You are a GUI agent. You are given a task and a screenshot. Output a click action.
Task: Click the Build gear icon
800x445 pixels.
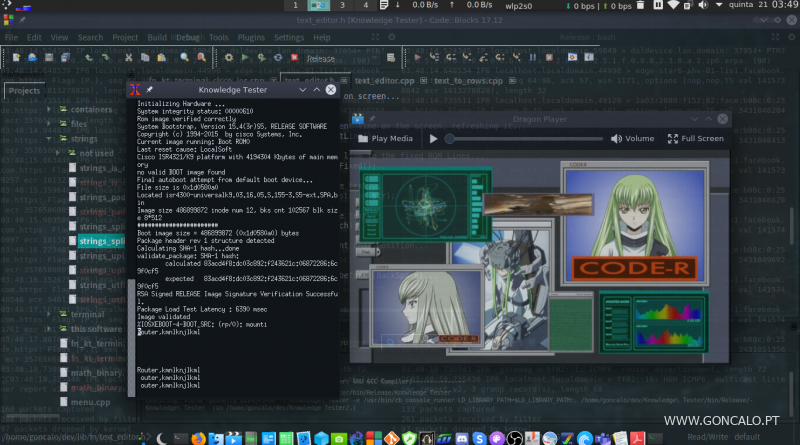[x=229, y=58]
